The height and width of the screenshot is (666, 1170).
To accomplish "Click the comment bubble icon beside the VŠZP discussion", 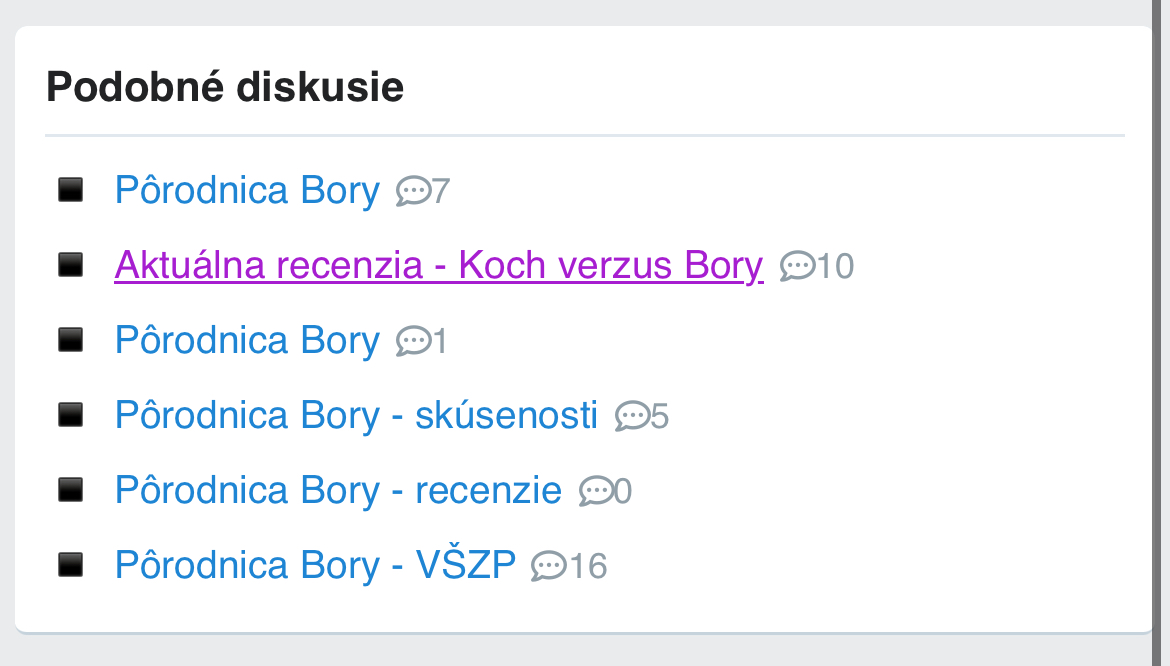I will coord(549,566).
